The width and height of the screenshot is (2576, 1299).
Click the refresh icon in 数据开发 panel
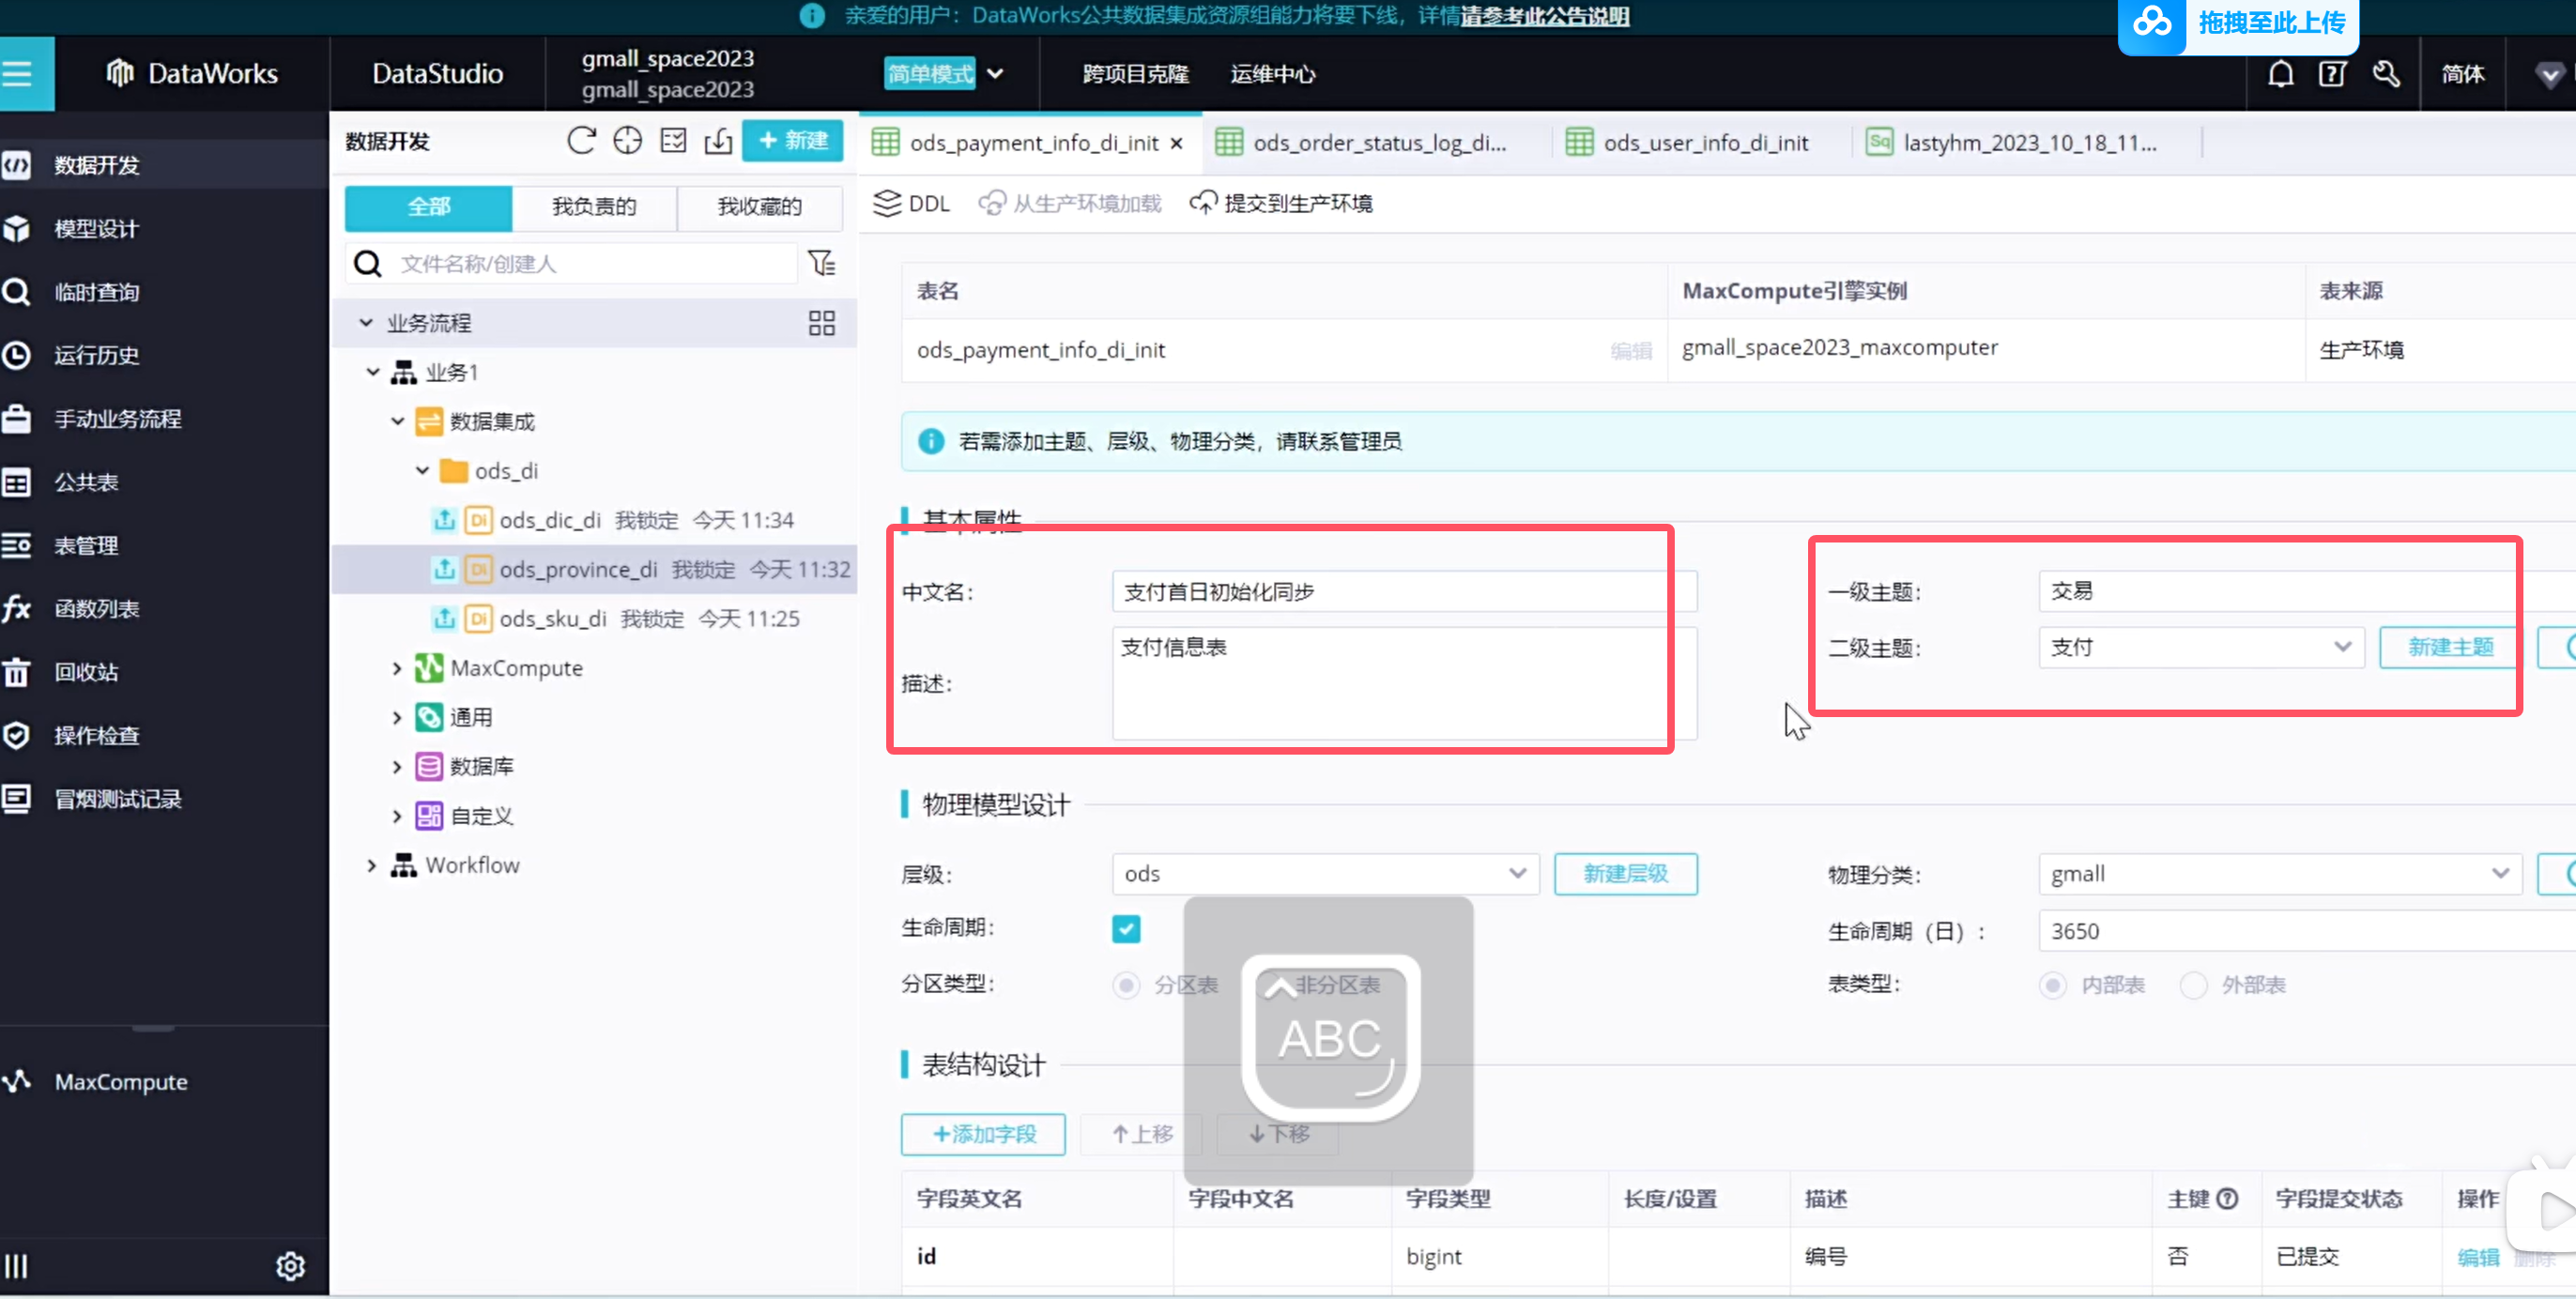(581, 140)
